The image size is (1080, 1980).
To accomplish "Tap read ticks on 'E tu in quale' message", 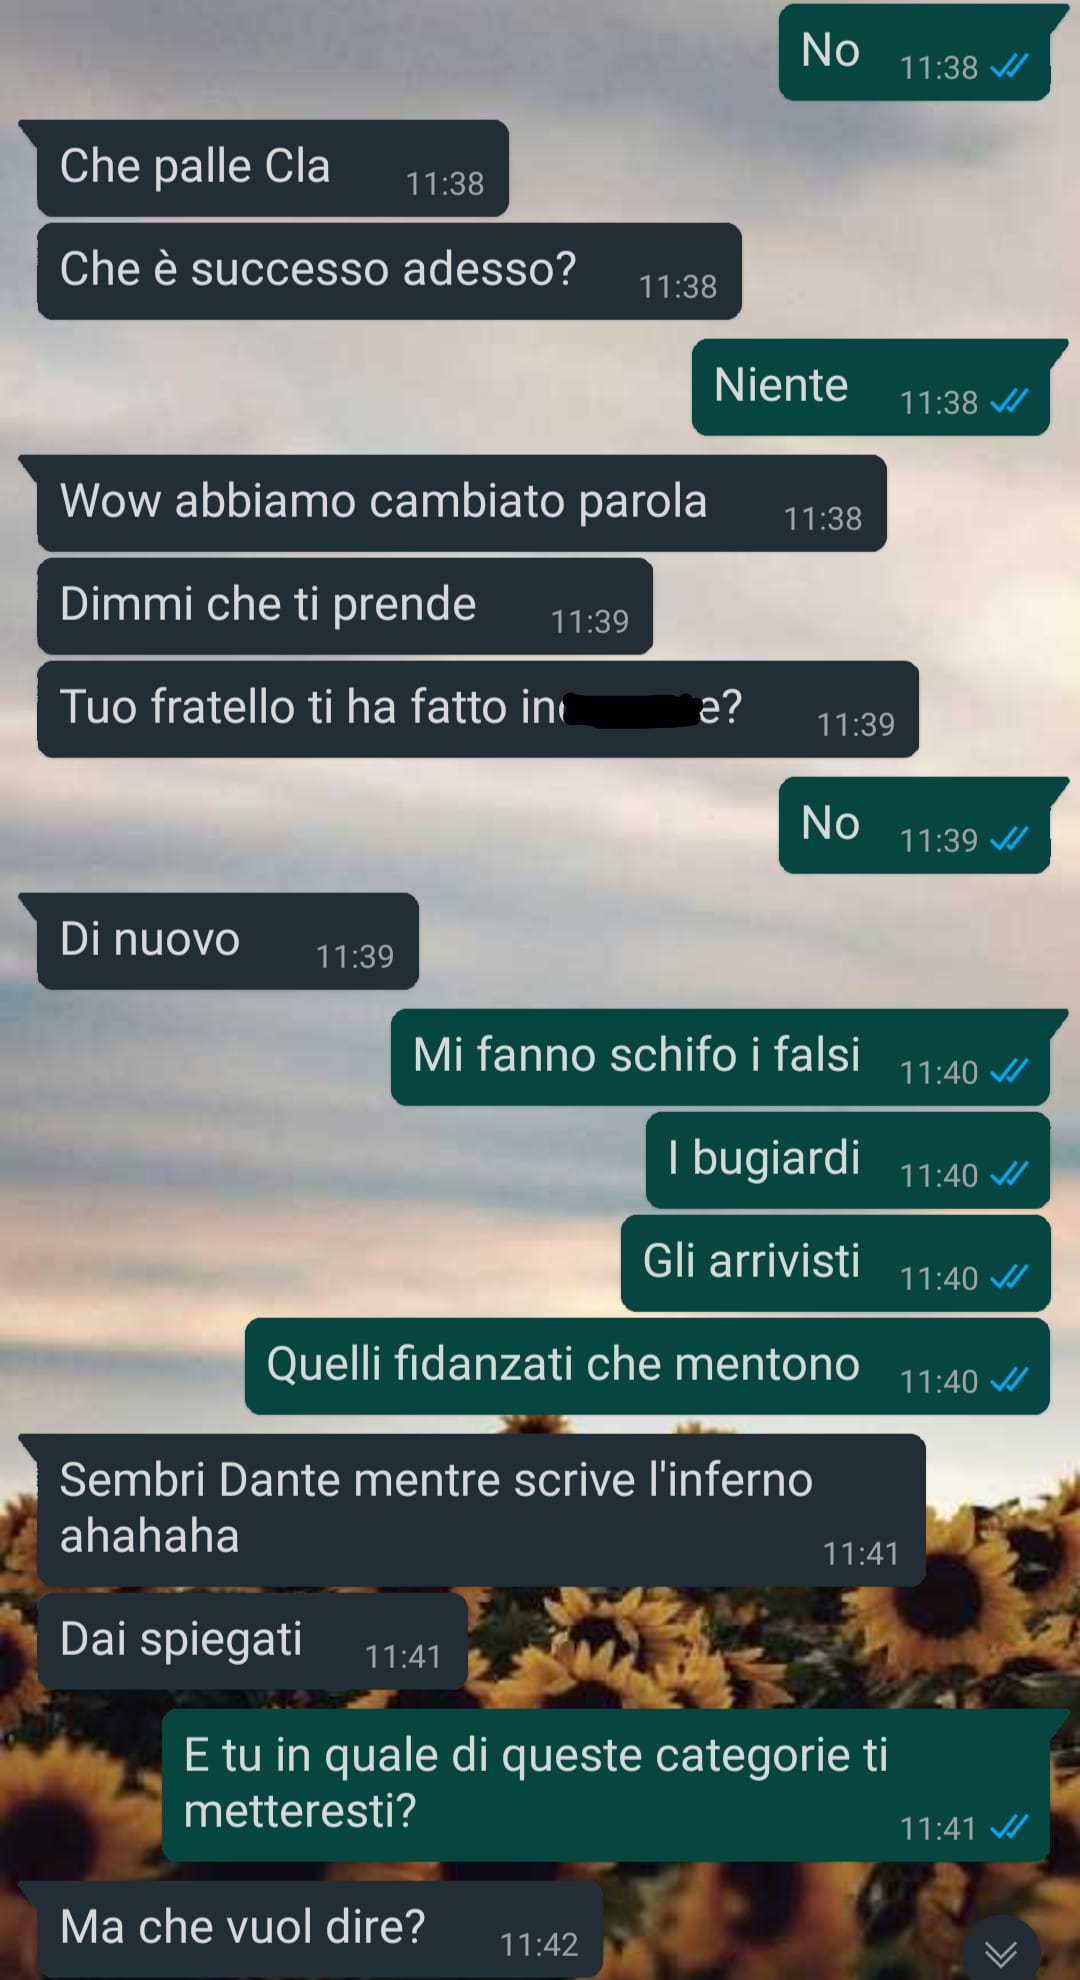I will click(x=1009, y=1827).
